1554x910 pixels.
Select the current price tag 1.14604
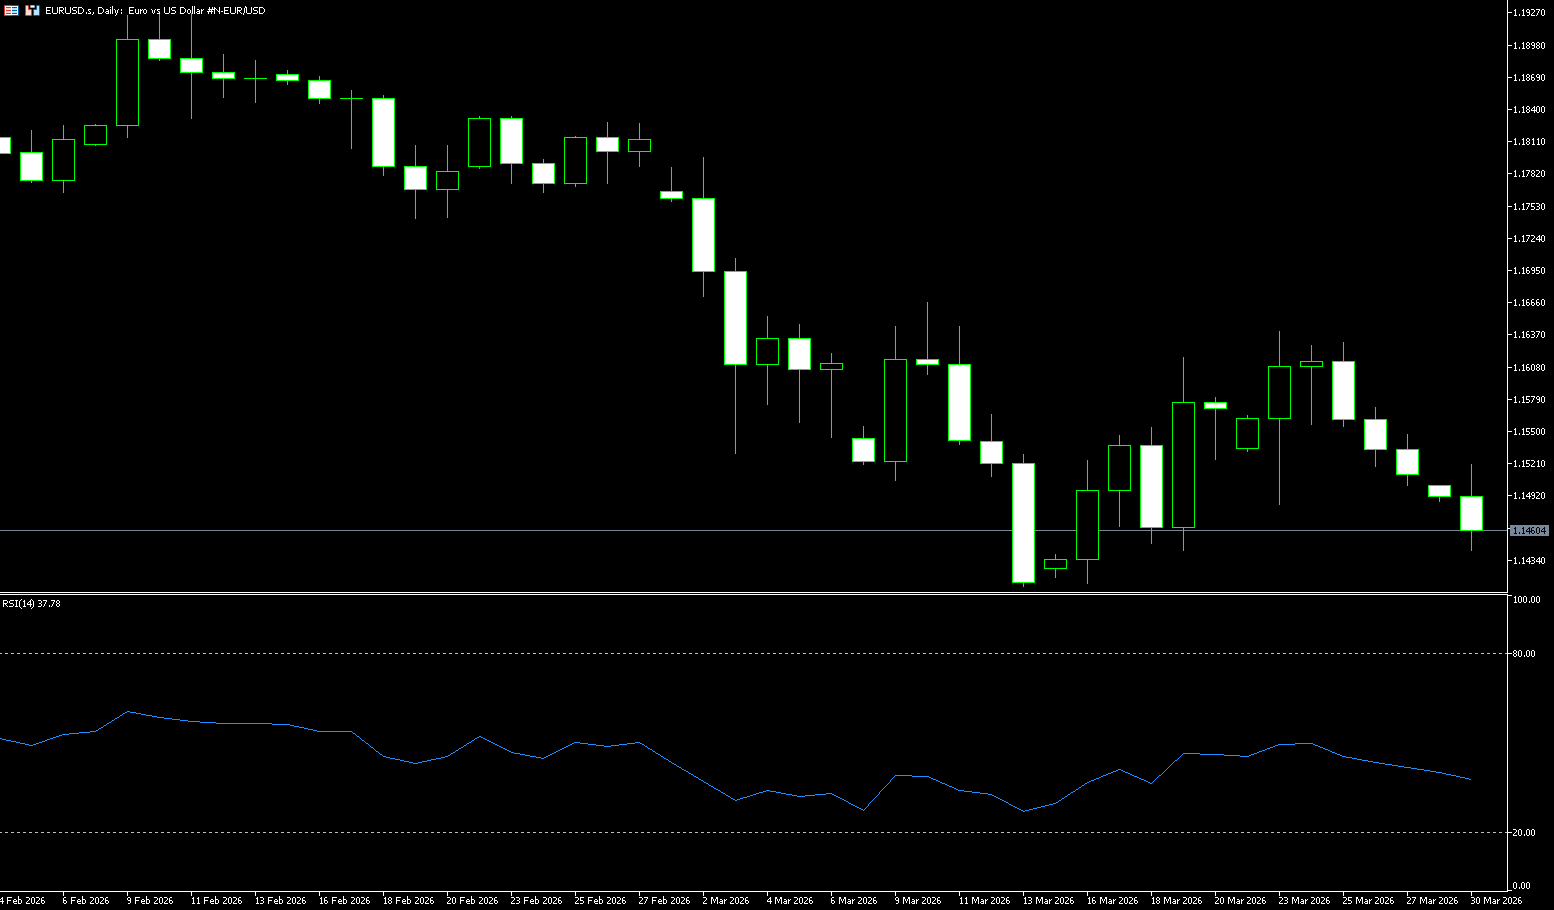(x=1529, y=531)
